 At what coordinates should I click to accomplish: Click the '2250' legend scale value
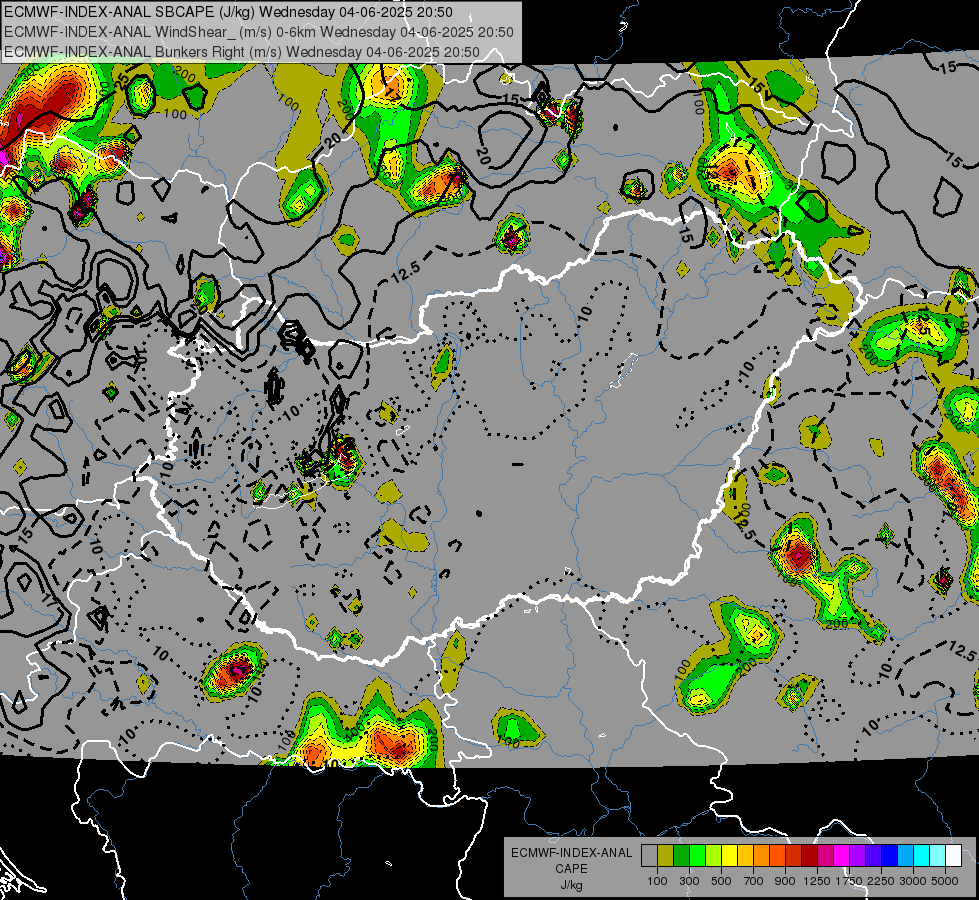tap(881, 881)
